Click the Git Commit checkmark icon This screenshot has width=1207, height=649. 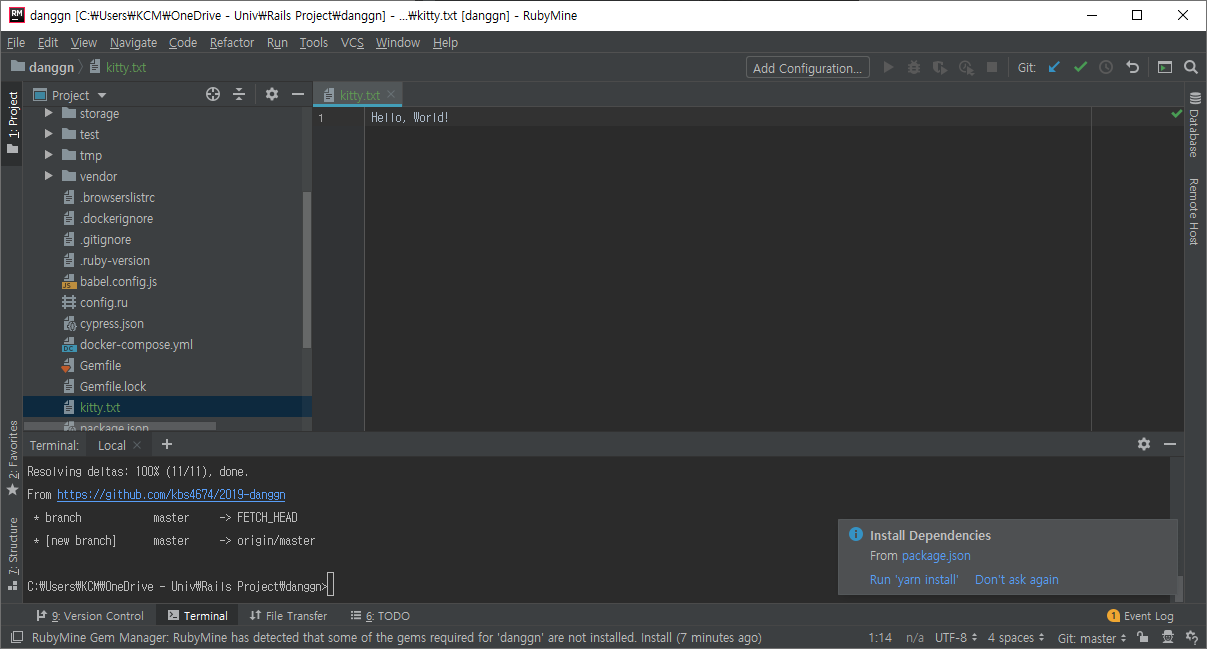[x=1080, y=68]
